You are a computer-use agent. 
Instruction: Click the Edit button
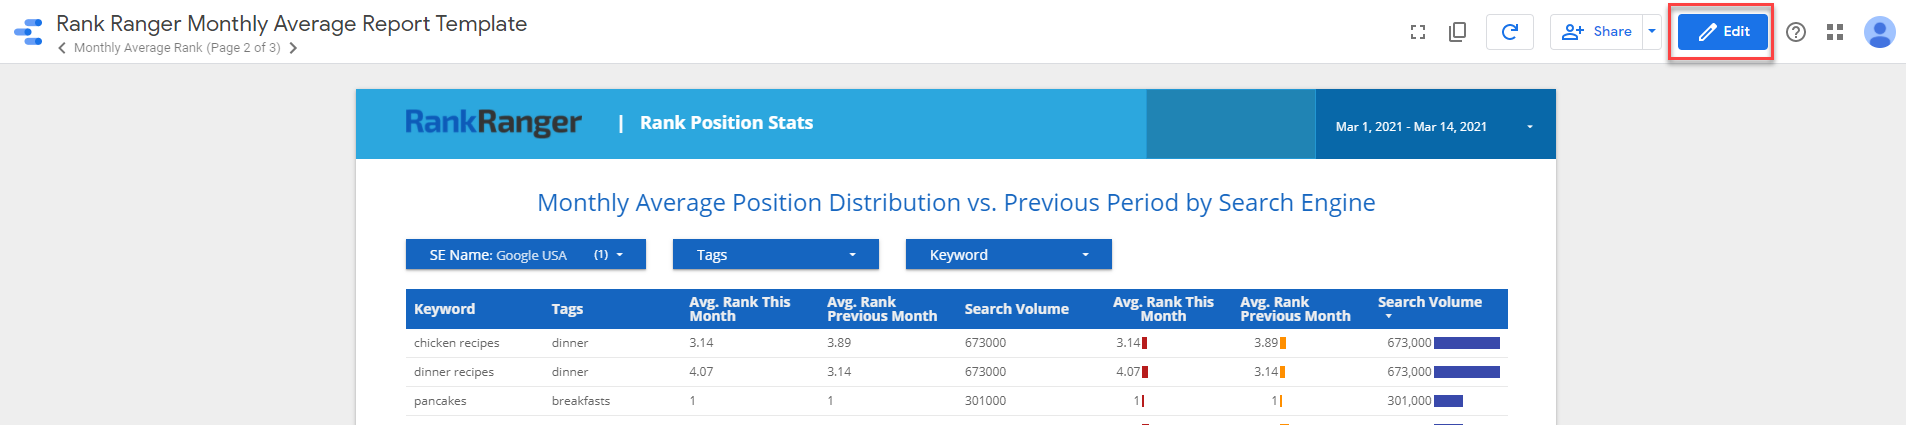(x=1722, y=32)
